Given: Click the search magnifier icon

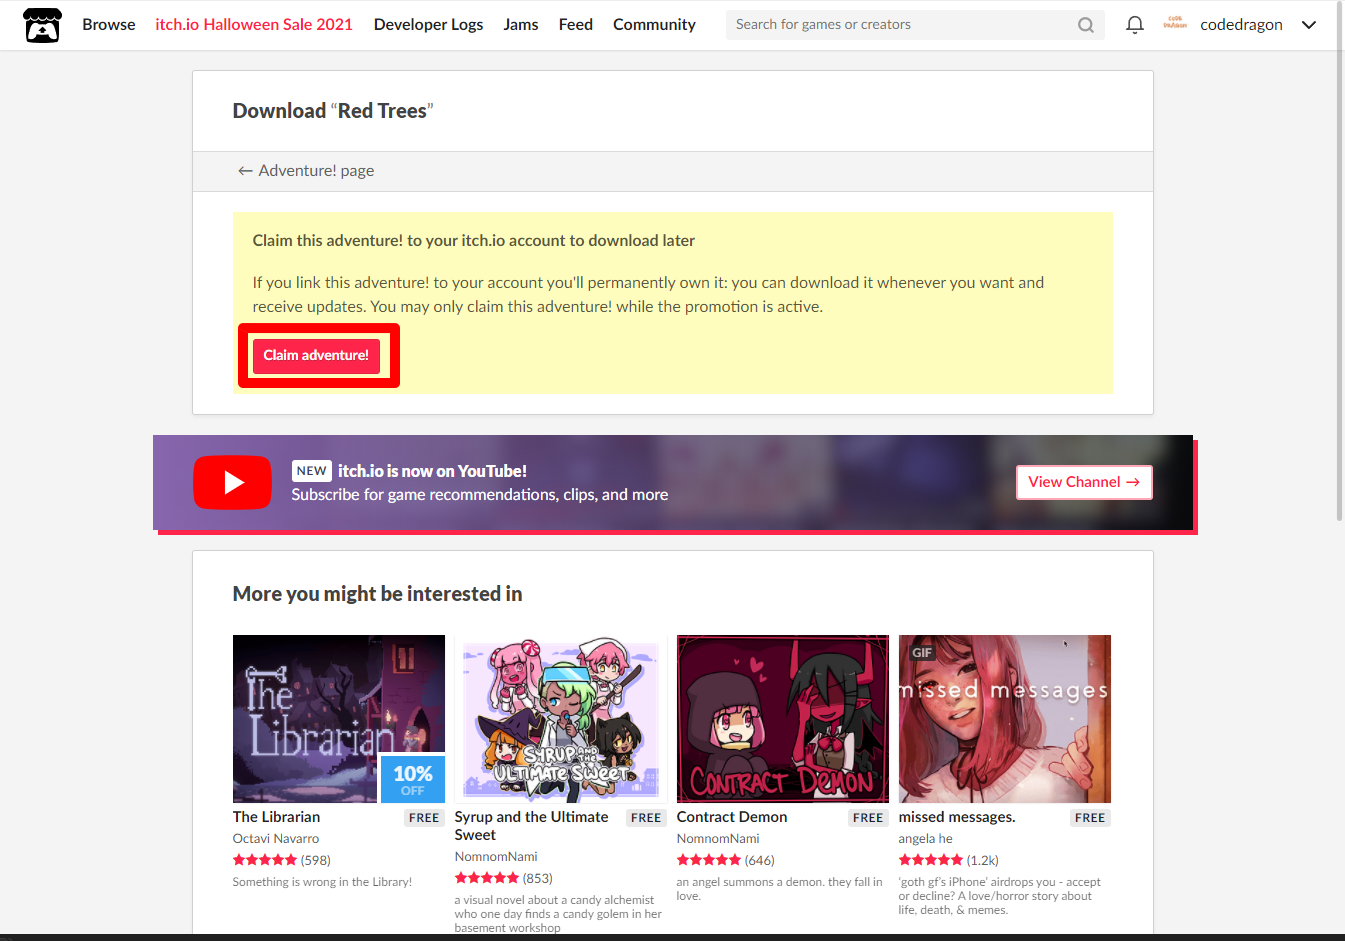Looking at the screenshot, I should click(1085, 25).
